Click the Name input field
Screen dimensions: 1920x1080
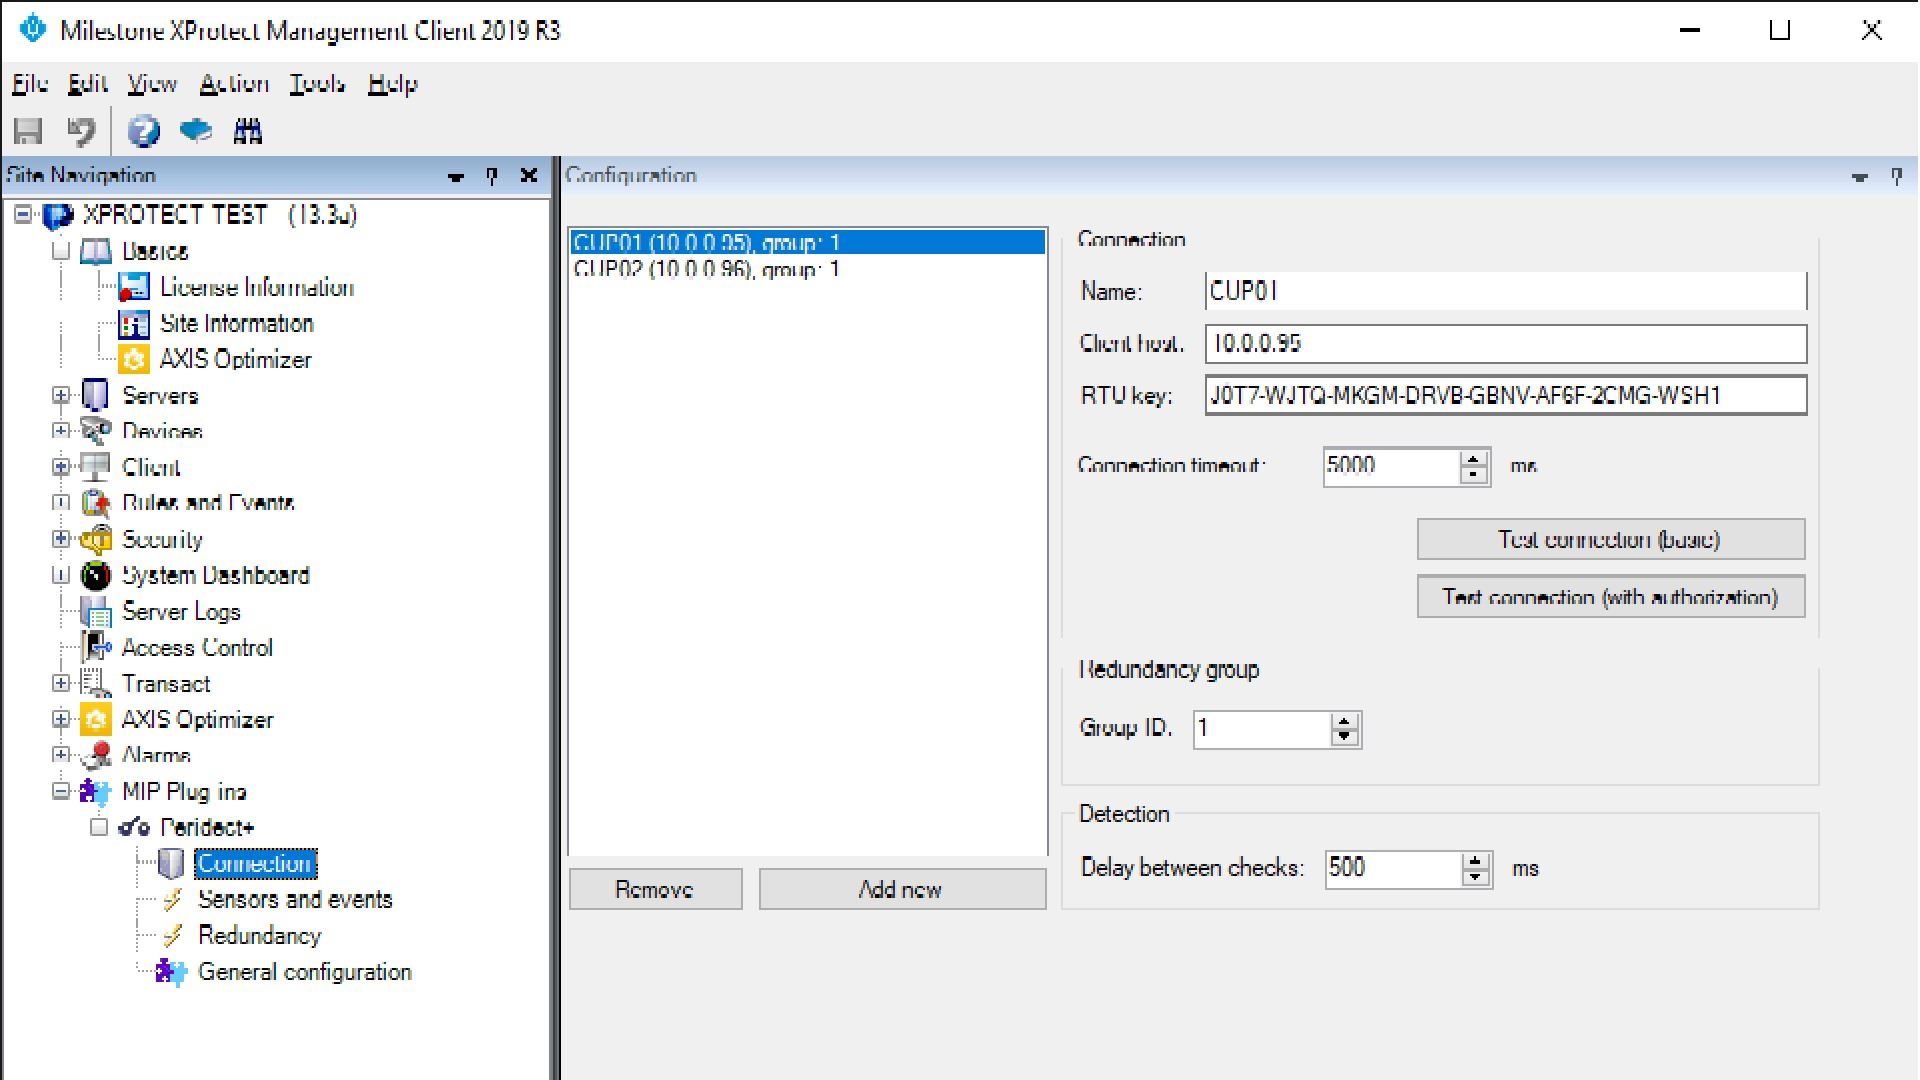(x=1506, y=291)
